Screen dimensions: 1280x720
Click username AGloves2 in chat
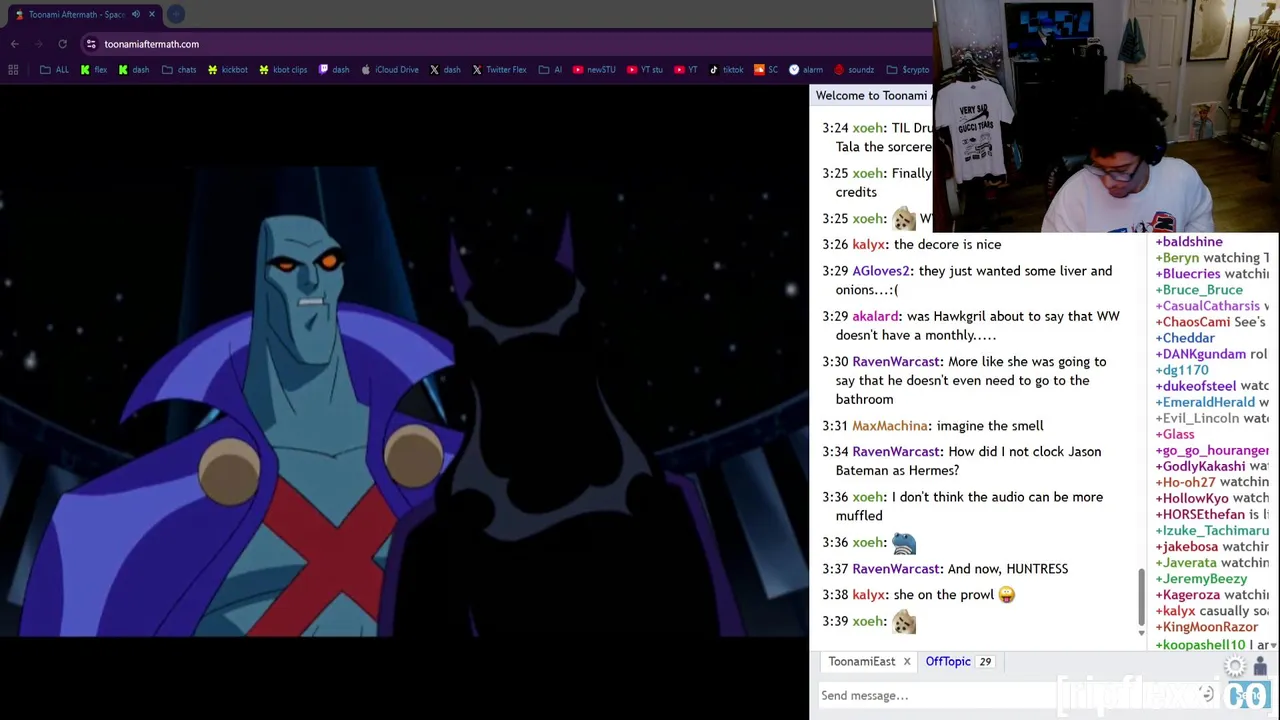point(881,271)
